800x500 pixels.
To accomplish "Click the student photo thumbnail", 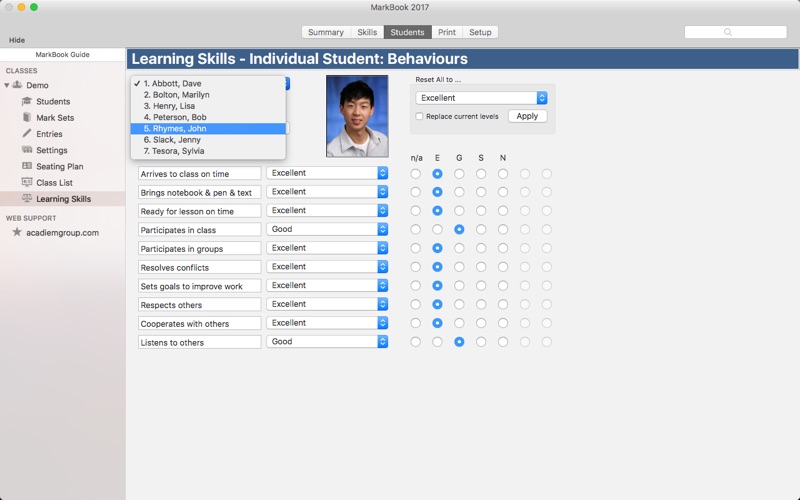I will (357, 116).
